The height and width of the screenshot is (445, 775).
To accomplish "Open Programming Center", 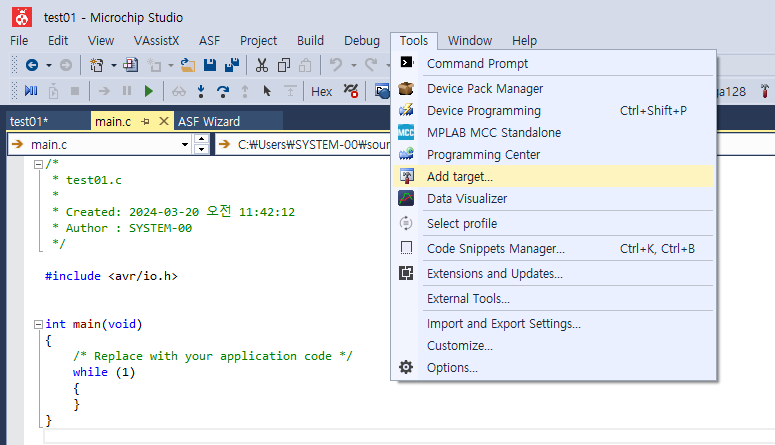I will (x=554, y=154).
